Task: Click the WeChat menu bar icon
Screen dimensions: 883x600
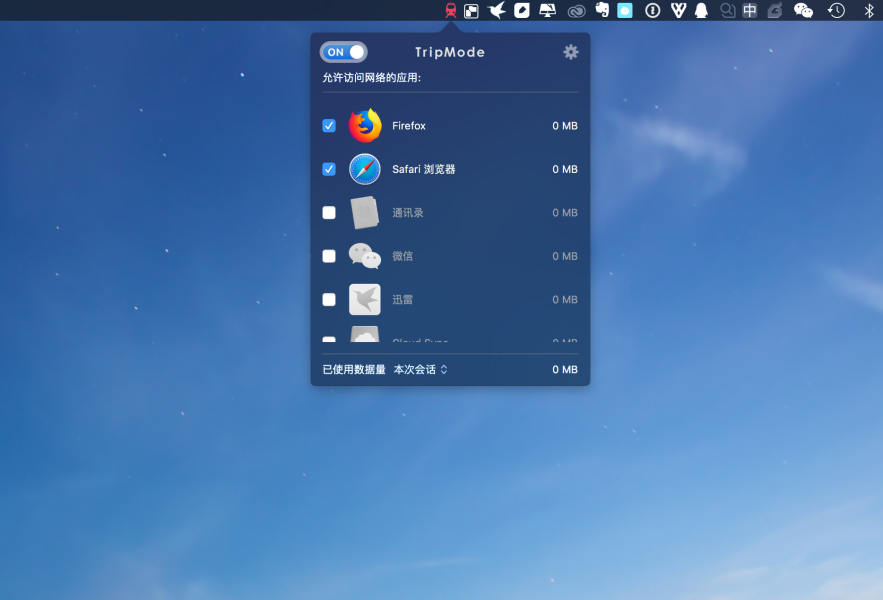Action: coord(803,10)
